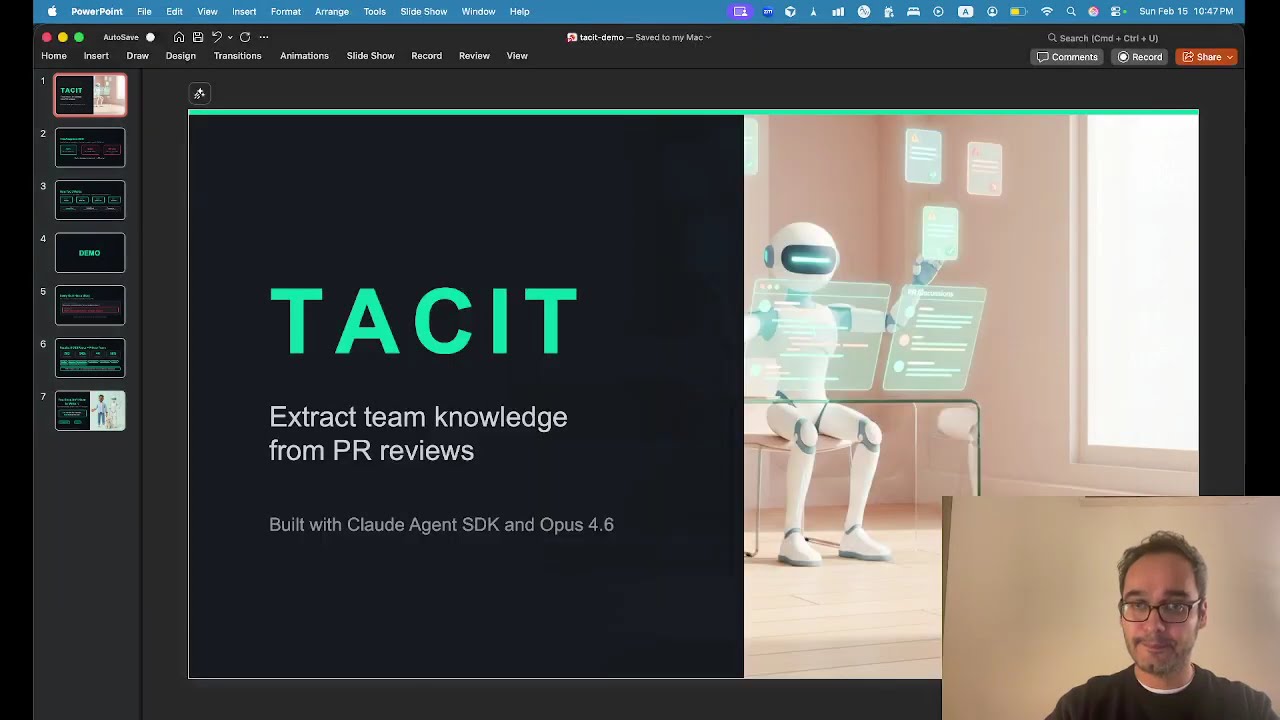Select slide 5 thumbnail

coord(90,305)
